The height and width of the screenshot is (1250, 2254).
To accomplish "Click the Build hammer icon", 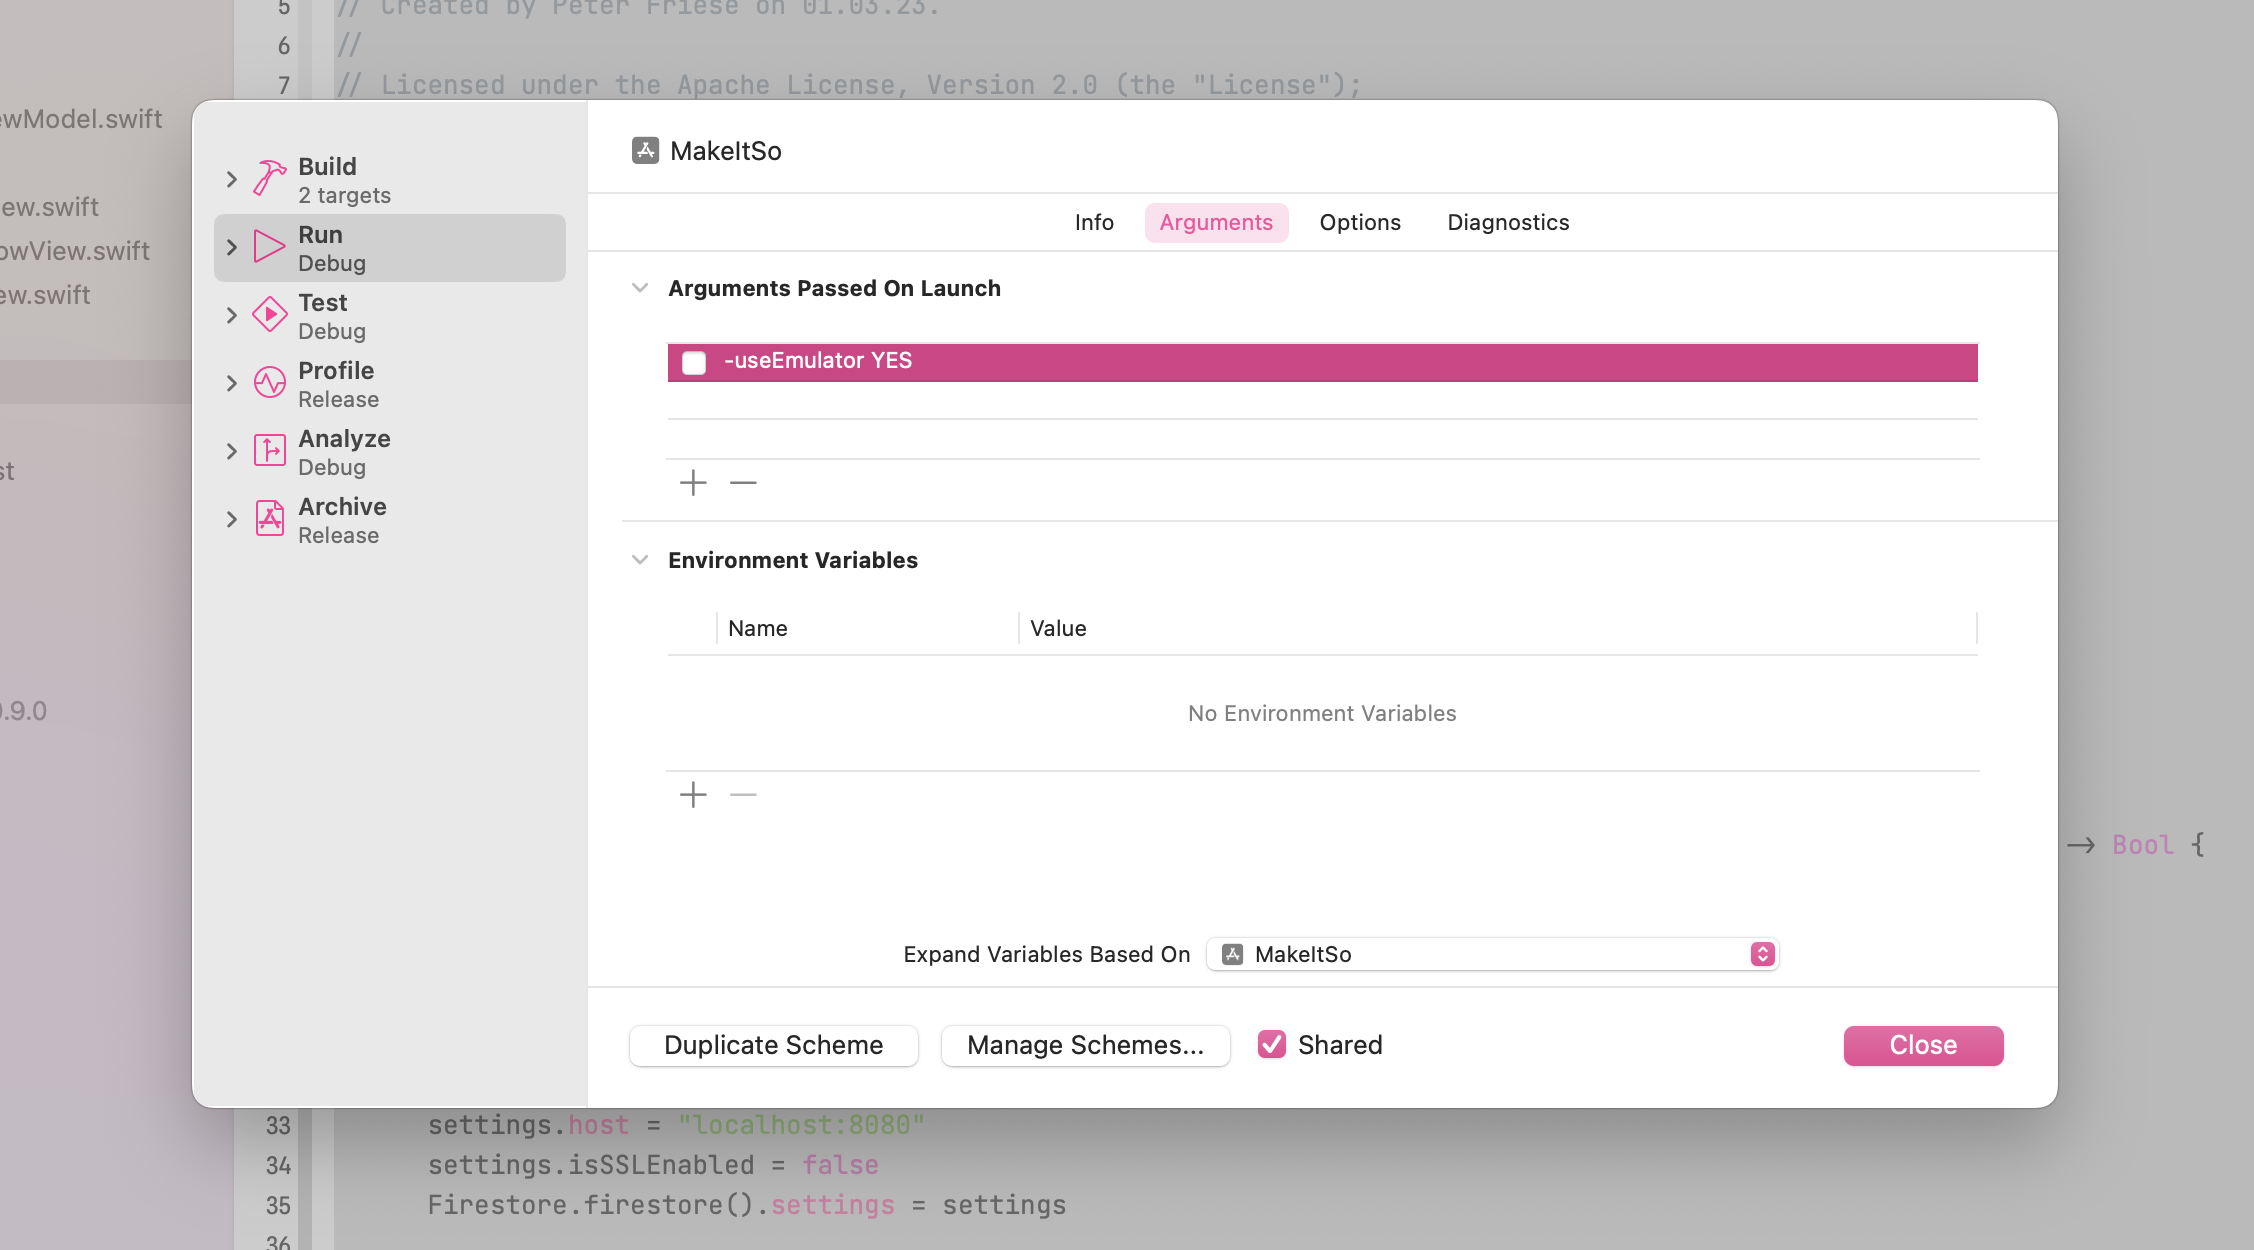I will (x=269, y=179).
